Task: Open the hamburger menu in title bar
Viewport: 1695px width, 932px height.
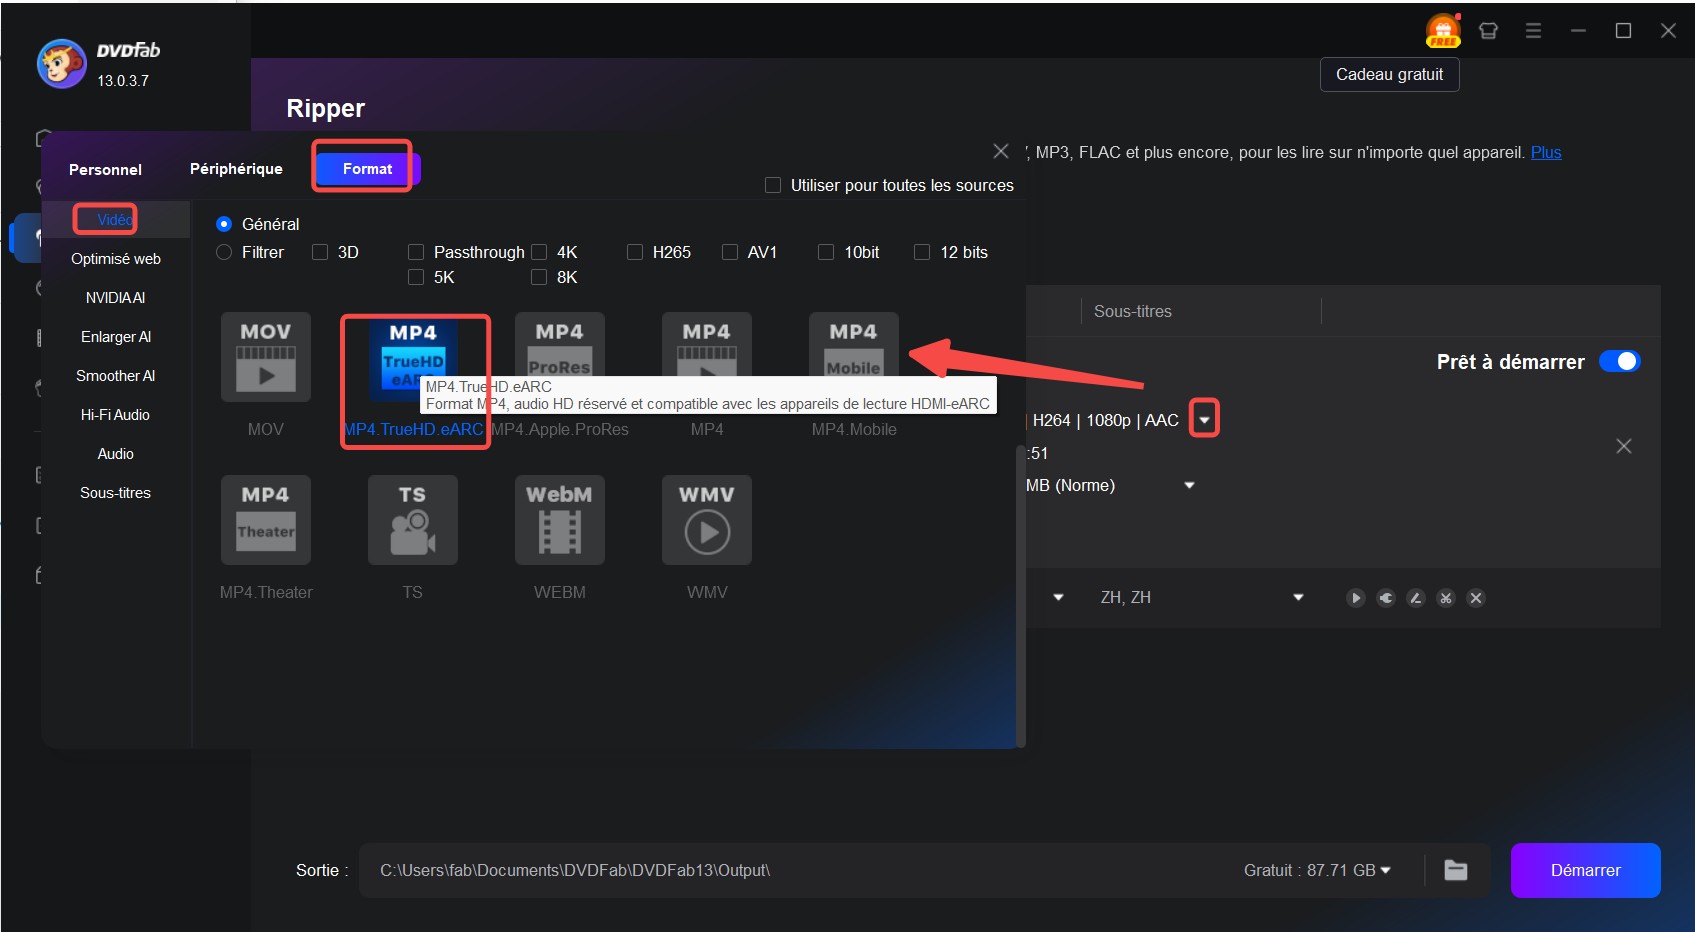Action: (x=1533, y=30)
